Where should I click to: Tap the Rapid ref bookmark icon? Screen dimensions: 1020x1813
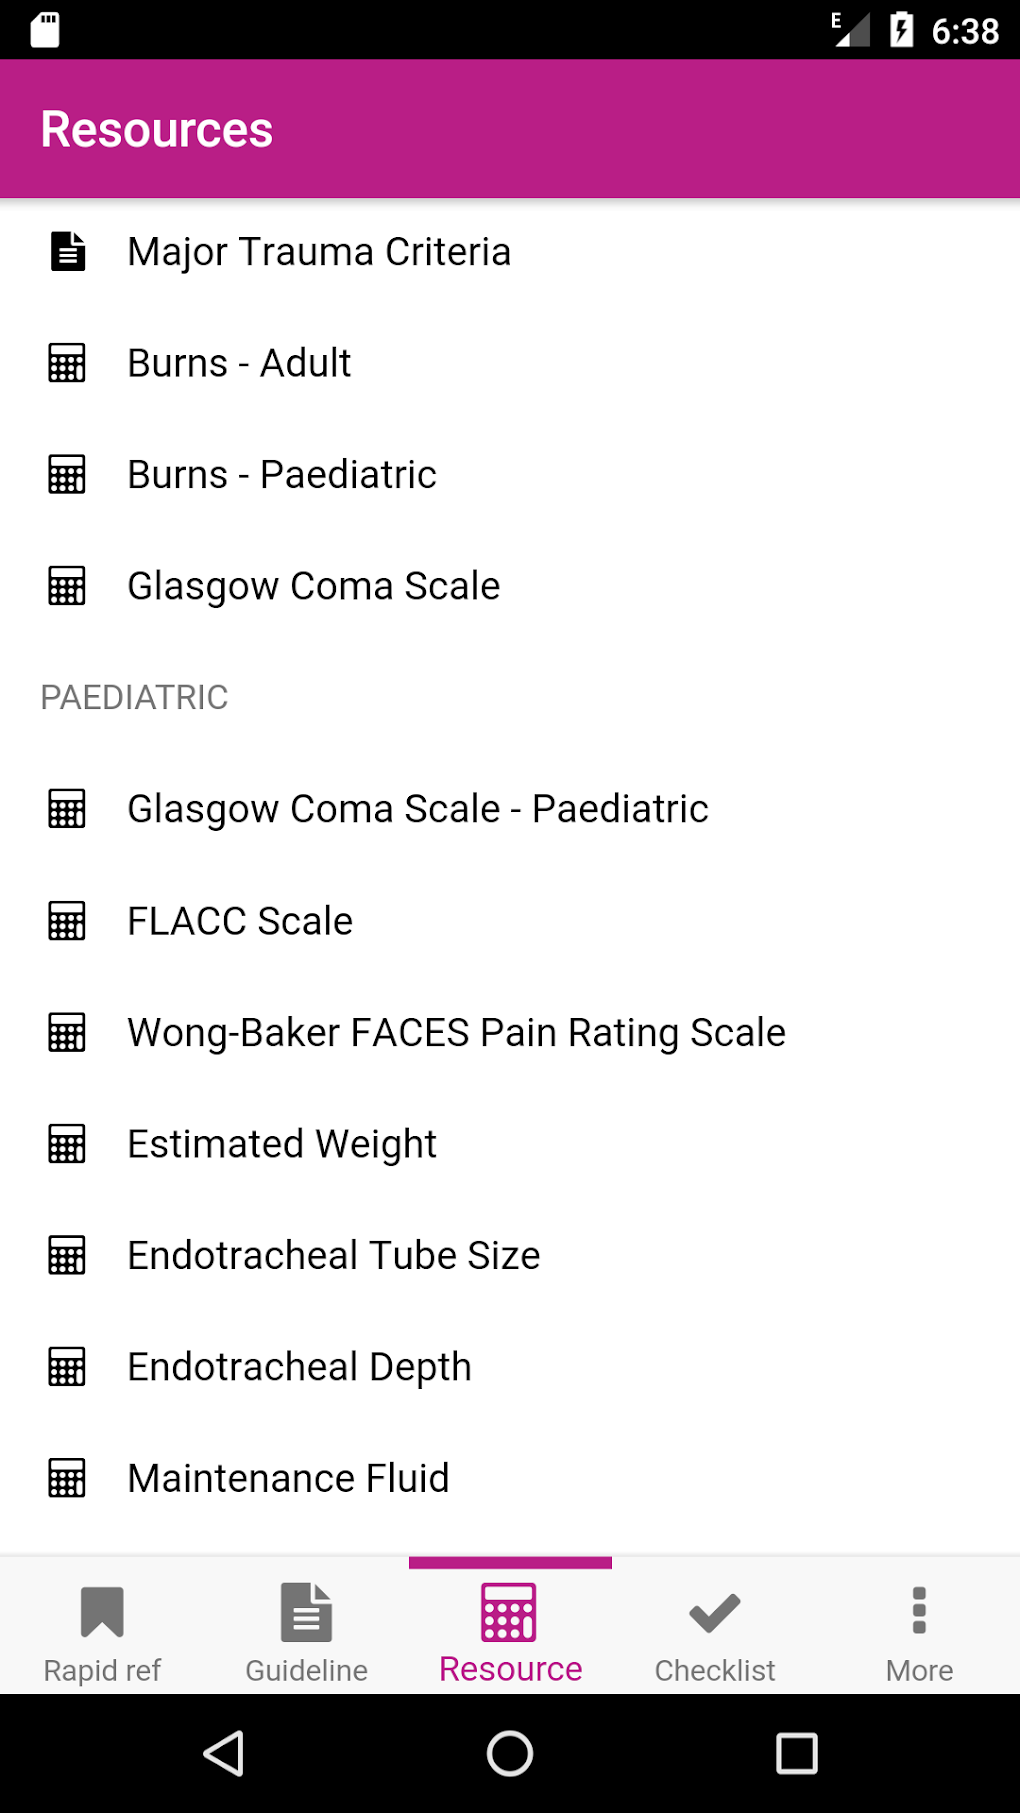pyautogui.click(x=102, y=1612)
